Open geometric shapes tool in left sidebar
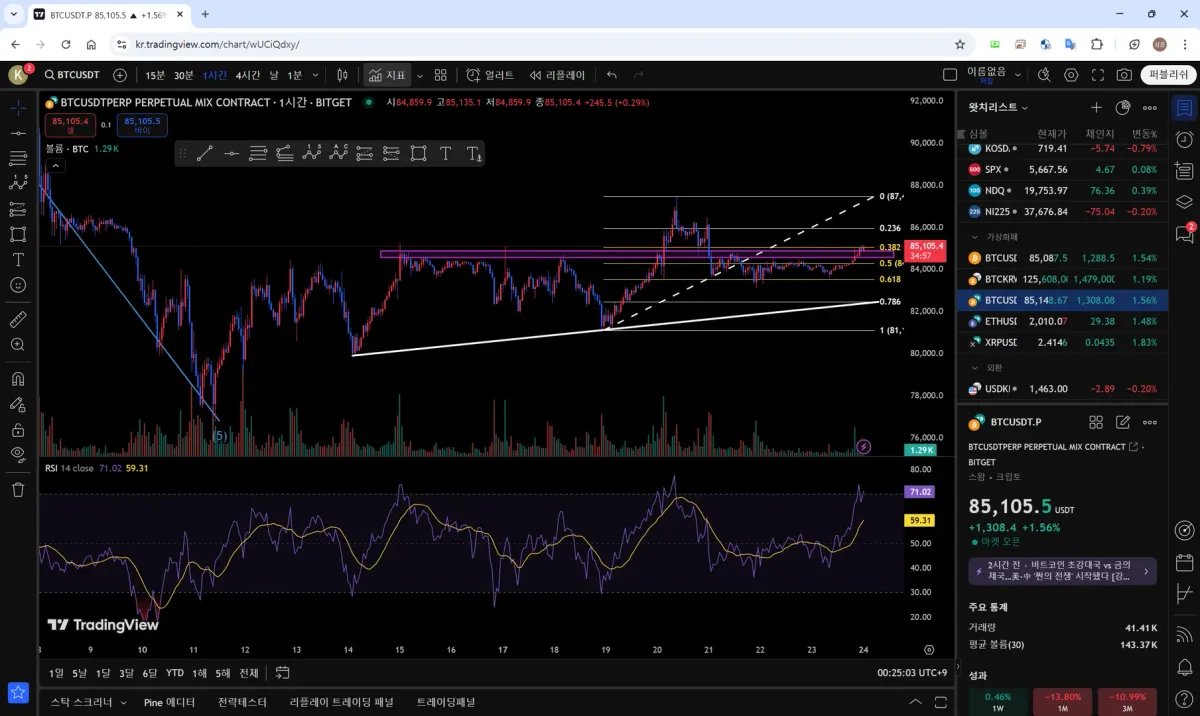 [x=18, y=234]
